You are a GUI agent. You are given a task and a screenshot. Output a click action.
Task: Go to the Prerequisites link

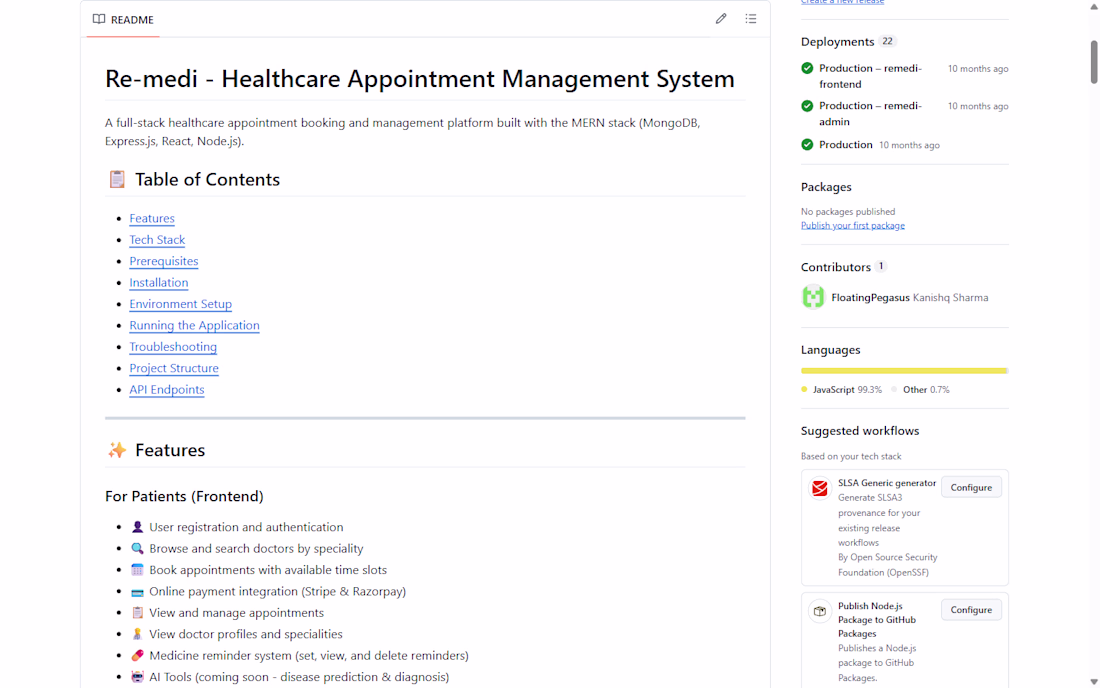[163, 261]
